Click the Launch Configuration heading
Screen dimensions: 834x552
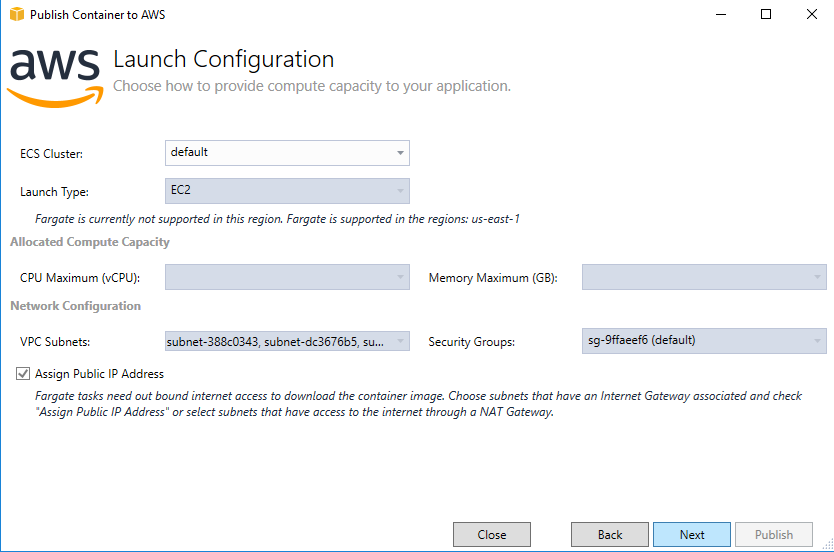click(223, 59)
